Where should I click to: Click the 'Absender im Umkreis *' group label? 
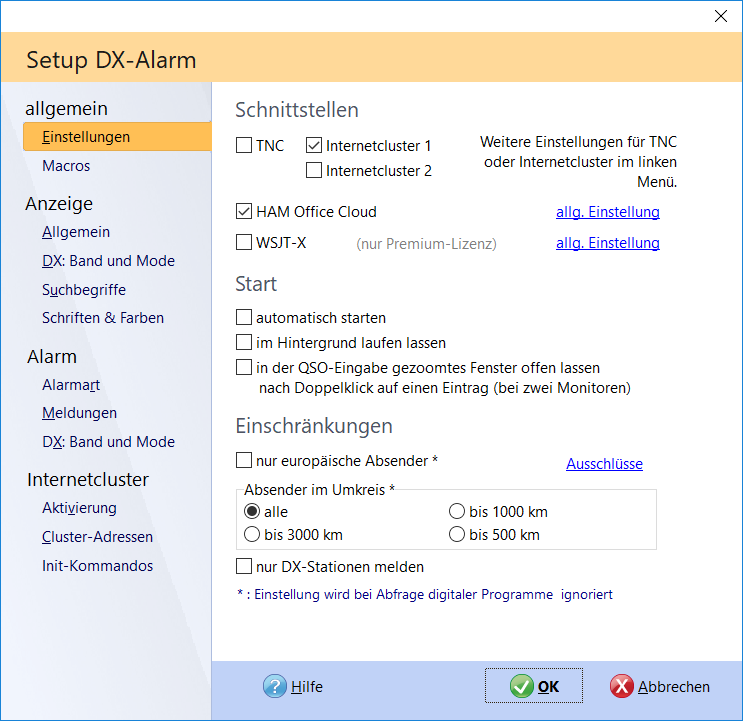pyautogui.click(x=319, y=489)
